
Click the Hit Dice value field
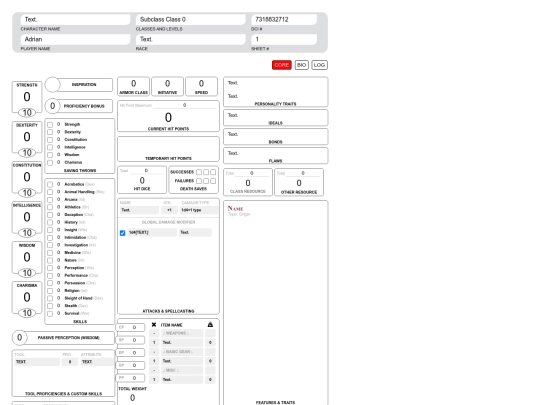[142, 180]
